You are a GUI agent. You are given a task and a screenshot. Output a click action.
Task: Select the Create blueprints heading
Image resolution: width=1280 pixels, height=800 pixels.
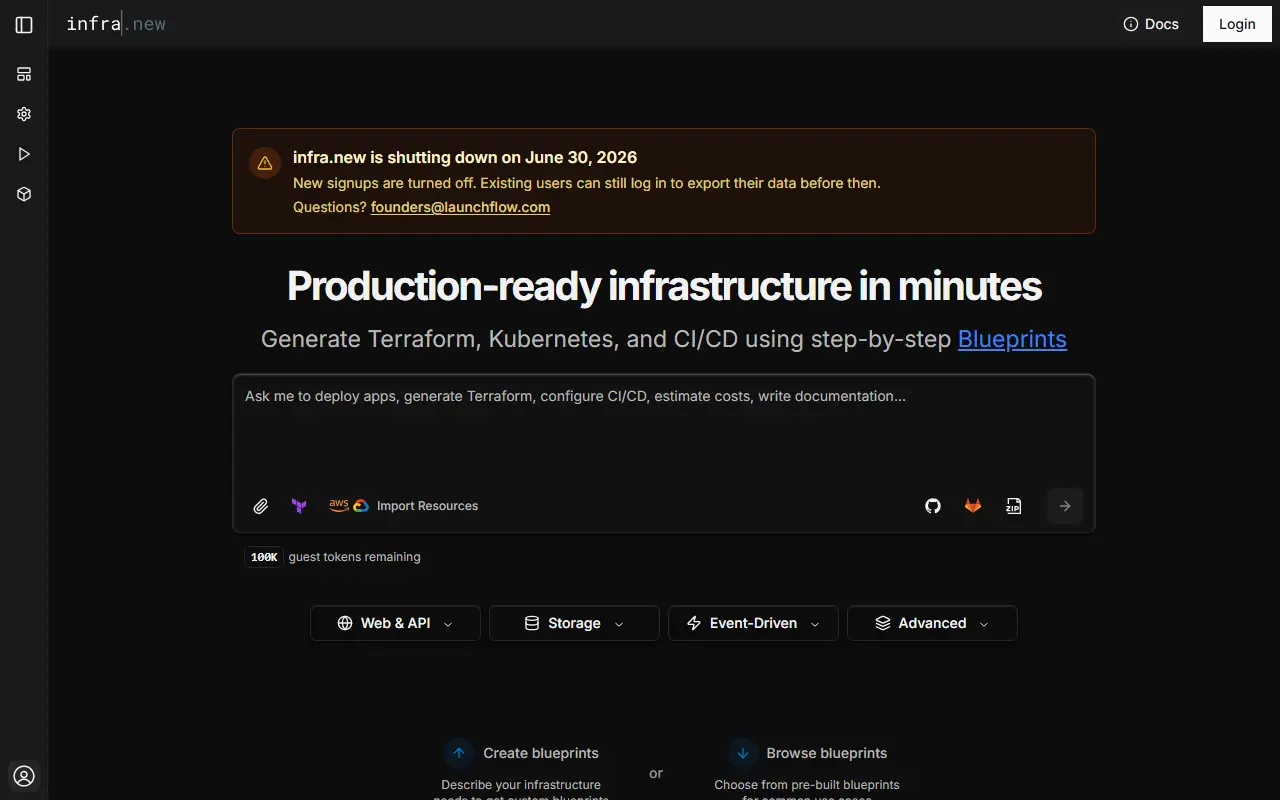click(541, 753)
